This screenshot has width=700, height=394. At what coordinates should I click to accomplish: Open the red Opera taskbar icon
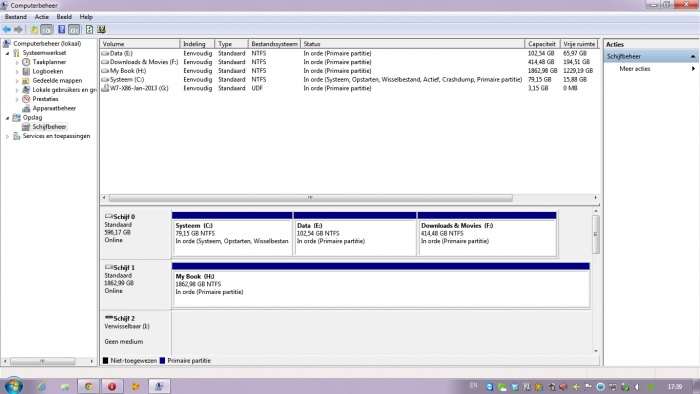[x=112, y=386]
